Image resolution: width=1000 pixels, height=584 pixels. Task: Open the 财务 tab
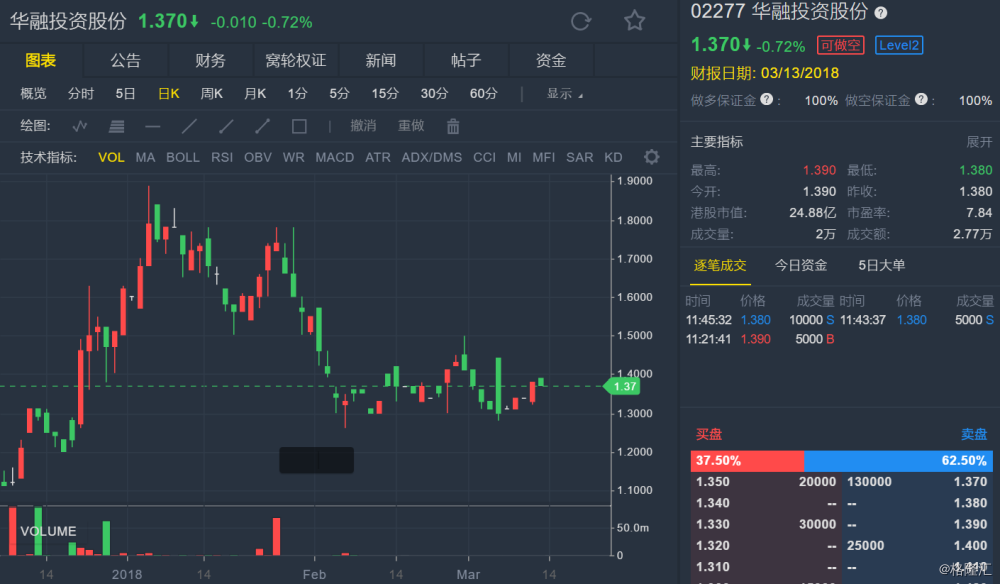pyautogui.click(x=210, y=61)
